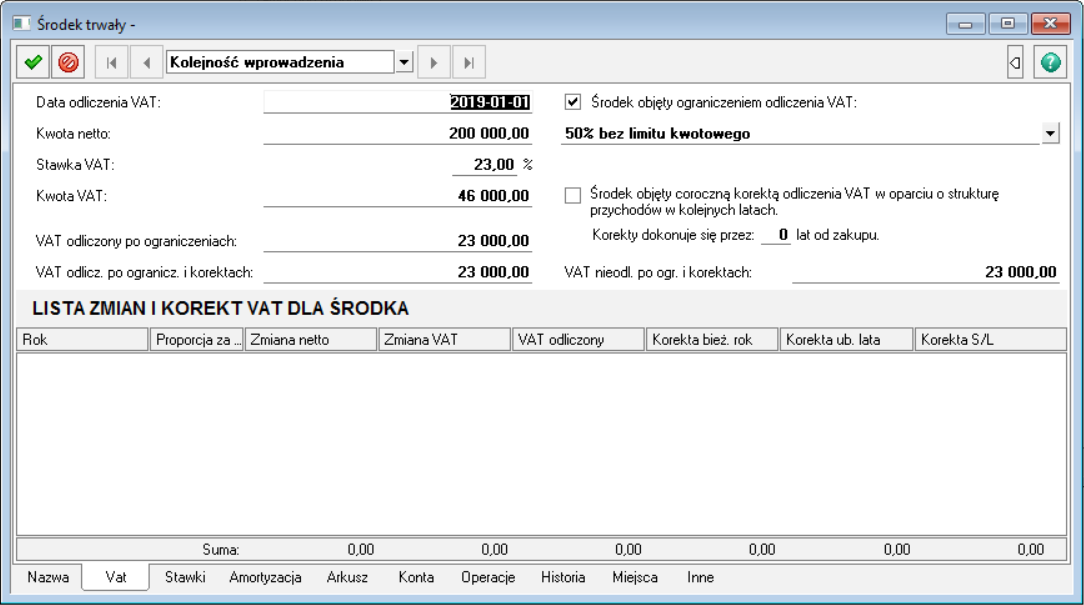
Task: Open help with green question icon
Action: (x=1050, y=62)
